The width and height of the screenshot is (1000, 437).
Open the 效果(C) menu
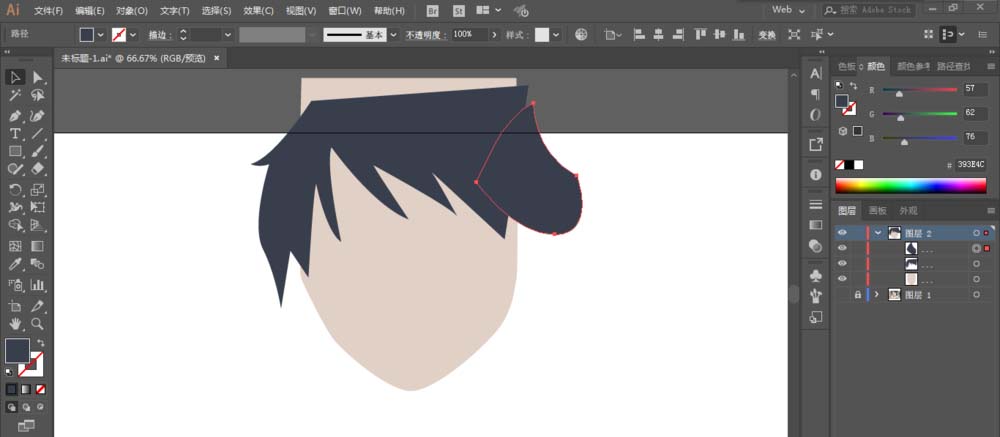pos(258,11)
